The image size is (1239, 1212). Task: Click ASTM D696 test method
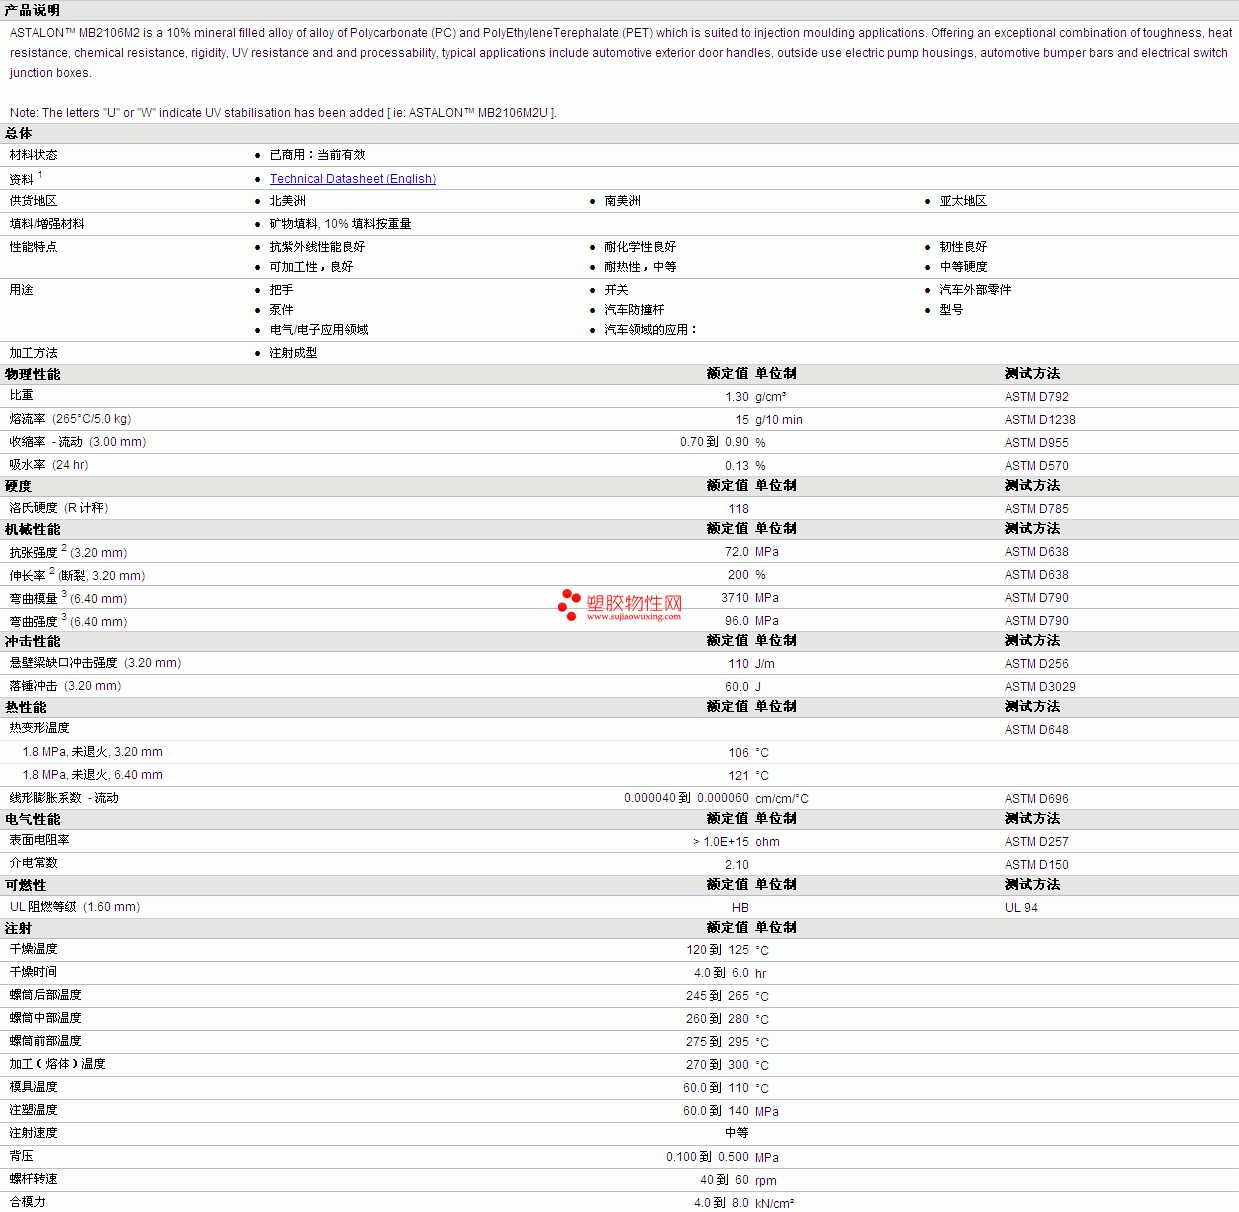[1036, 799]
